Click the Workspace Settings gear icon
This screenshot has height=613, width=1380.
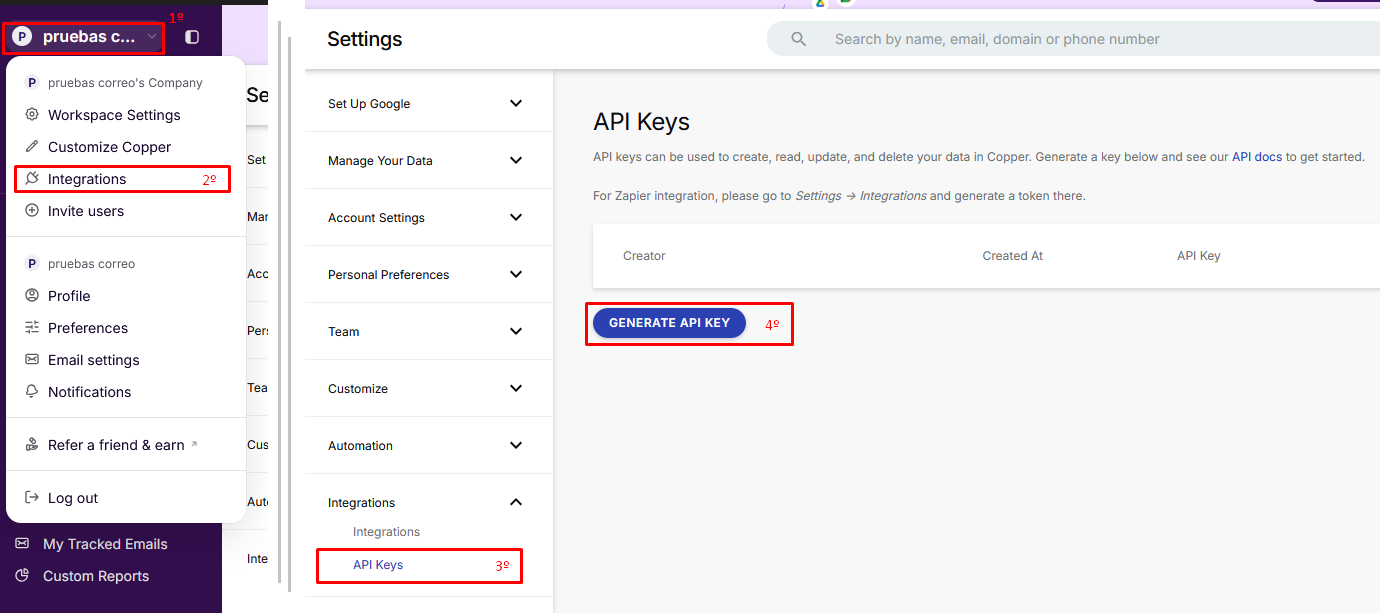coord(32,115)
